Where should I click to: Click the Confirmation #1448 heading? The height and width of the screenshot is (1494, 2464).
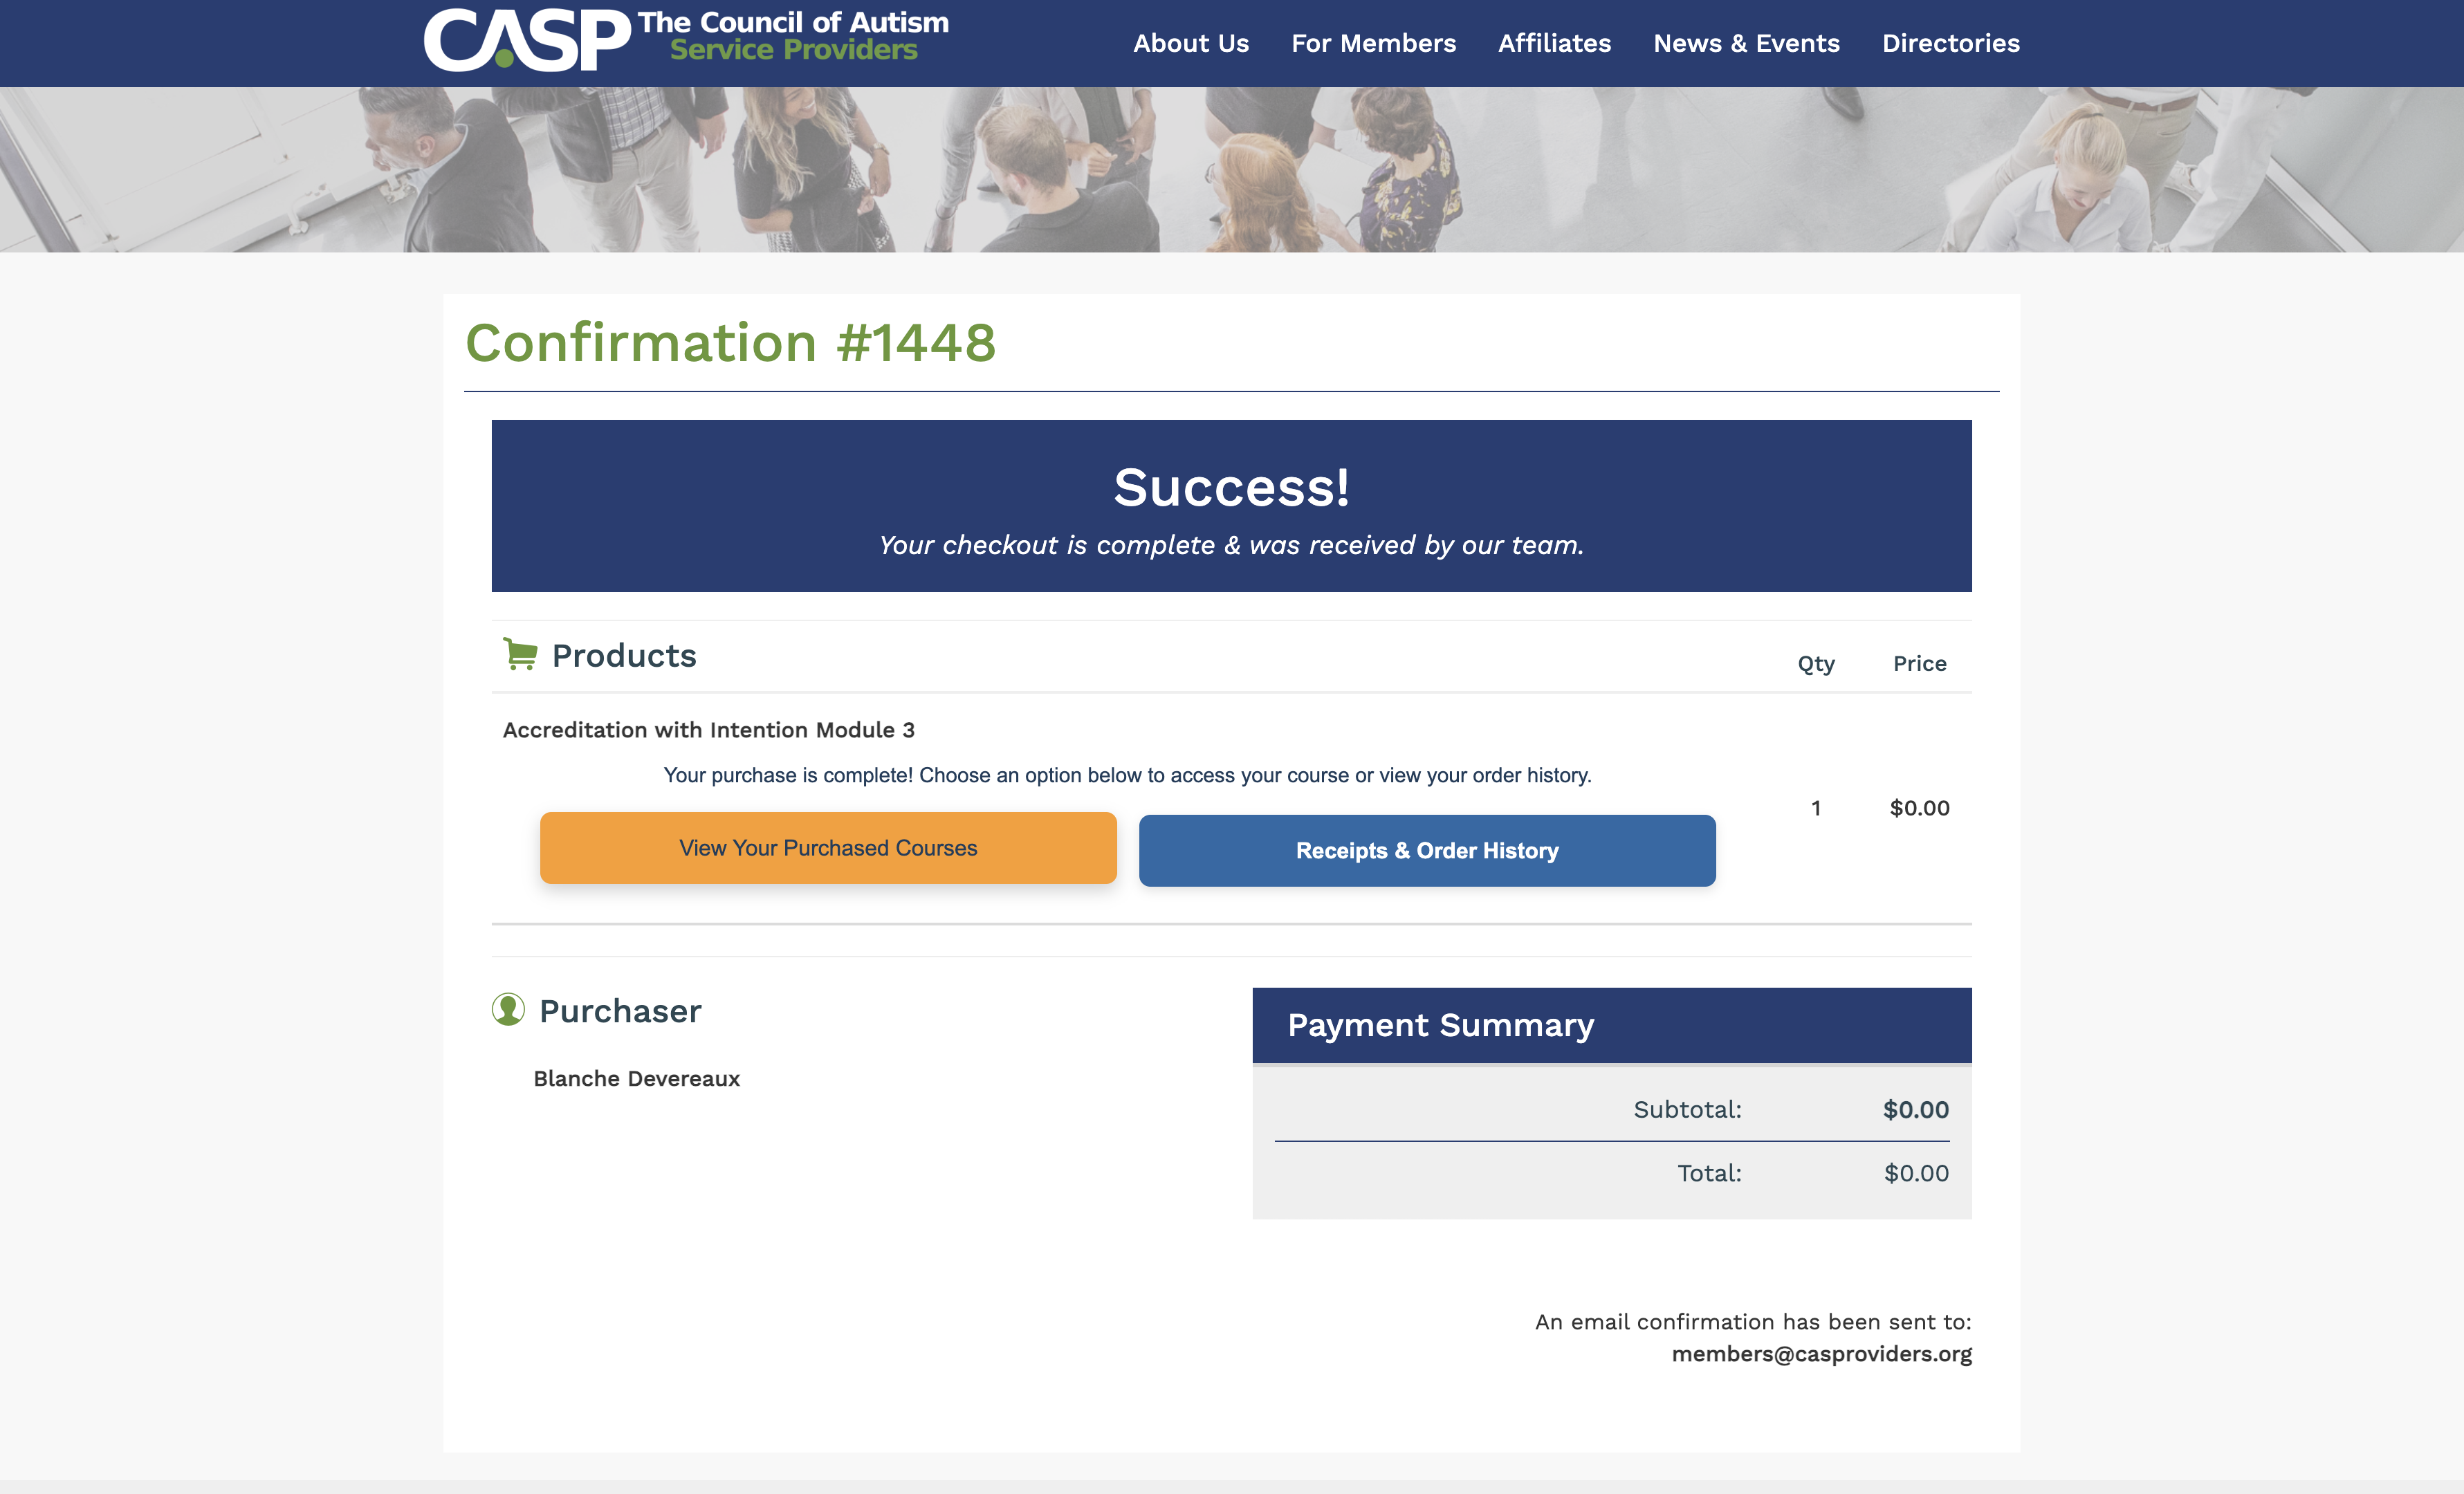point(730,342)
